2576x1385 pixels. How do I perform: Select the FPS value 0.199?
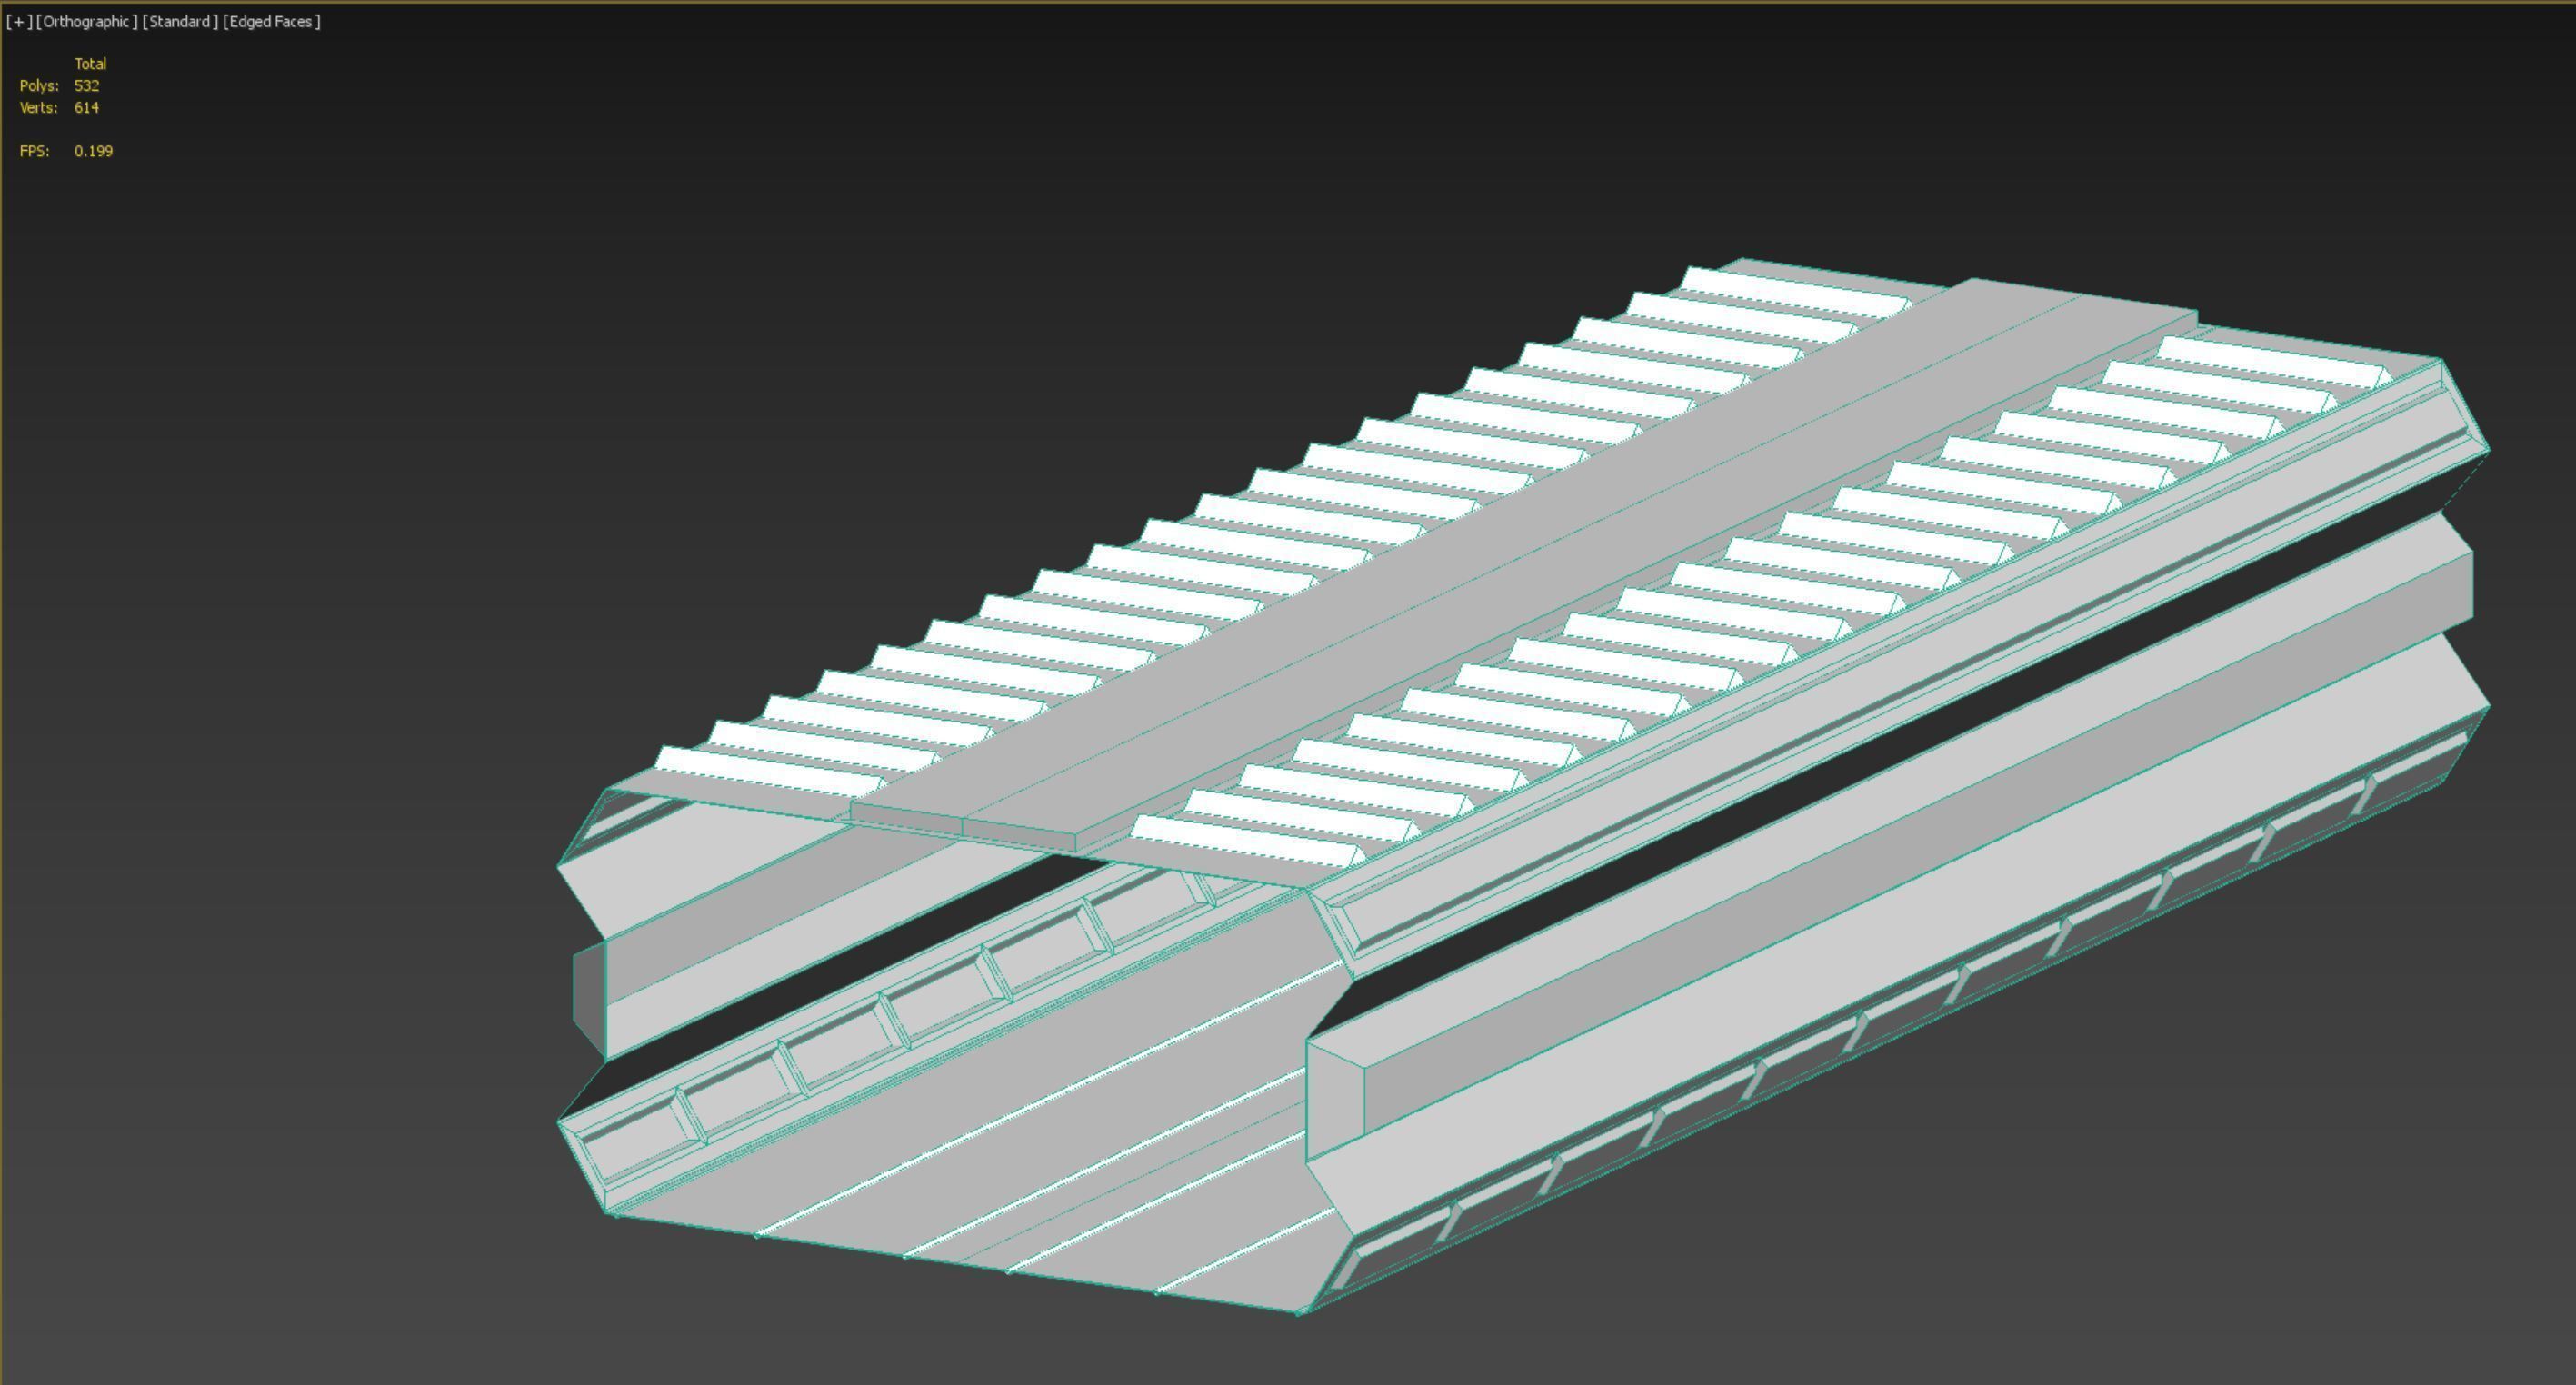tap(94, 151)
